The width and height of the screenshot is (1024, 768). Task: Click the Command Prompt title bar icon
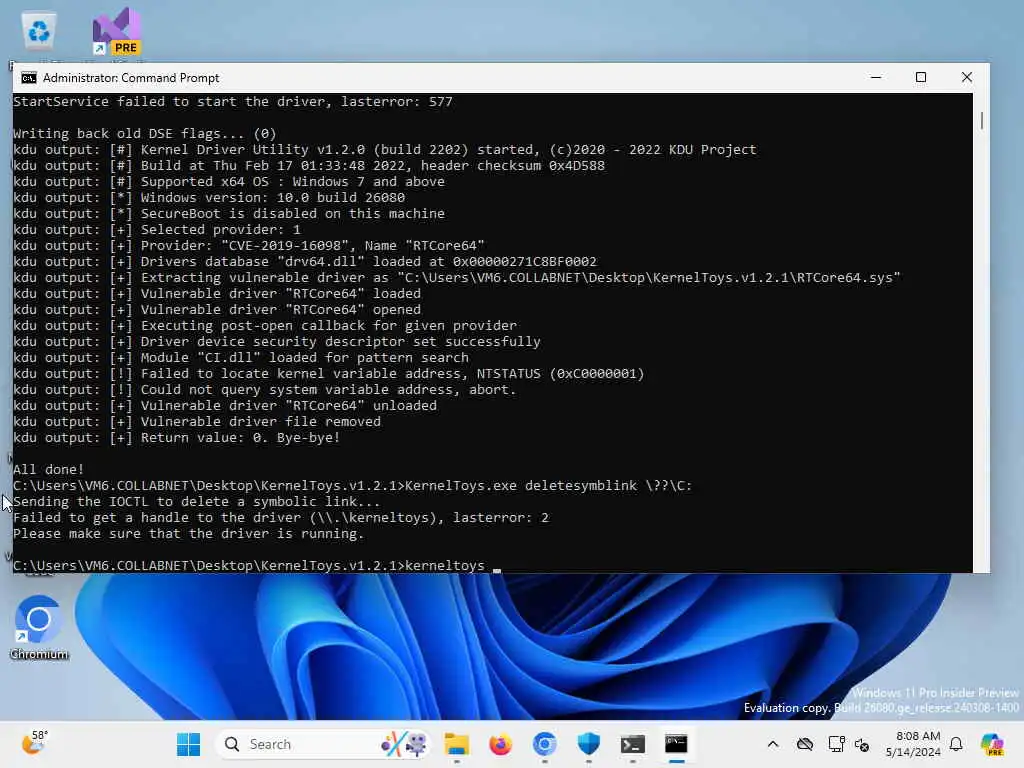click(29, 78)
